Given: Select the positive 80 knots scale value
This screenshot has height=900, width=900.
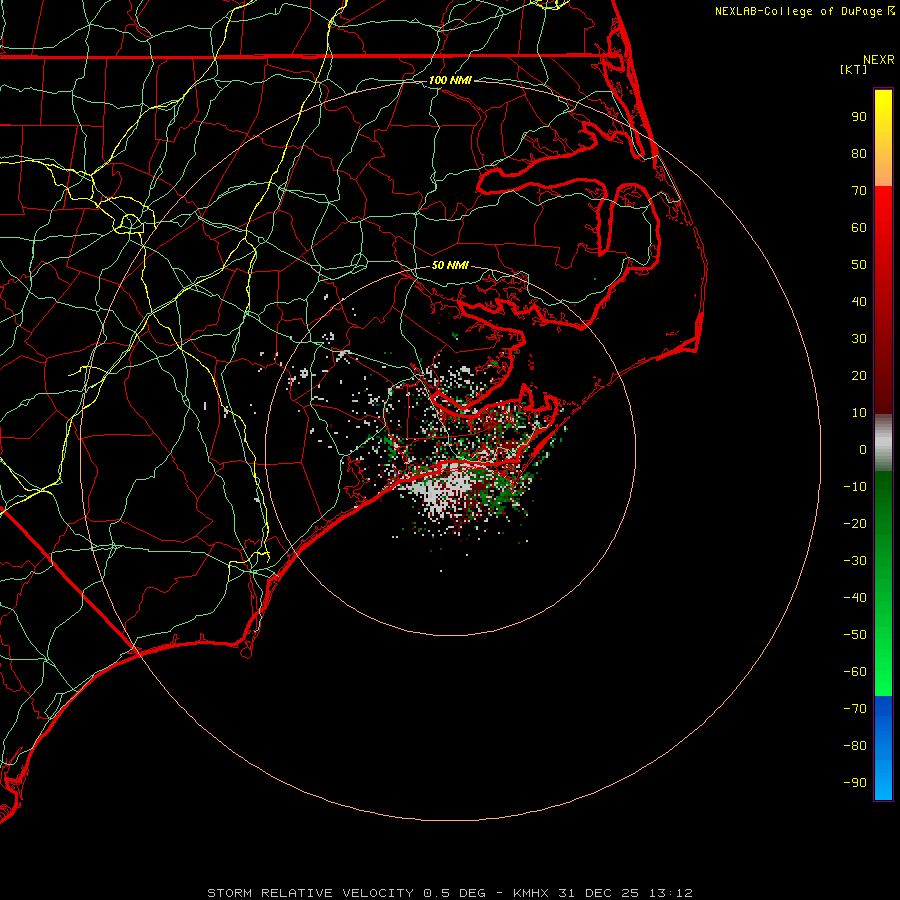Looking at the screenshot, I should click(x=859, y=153).
